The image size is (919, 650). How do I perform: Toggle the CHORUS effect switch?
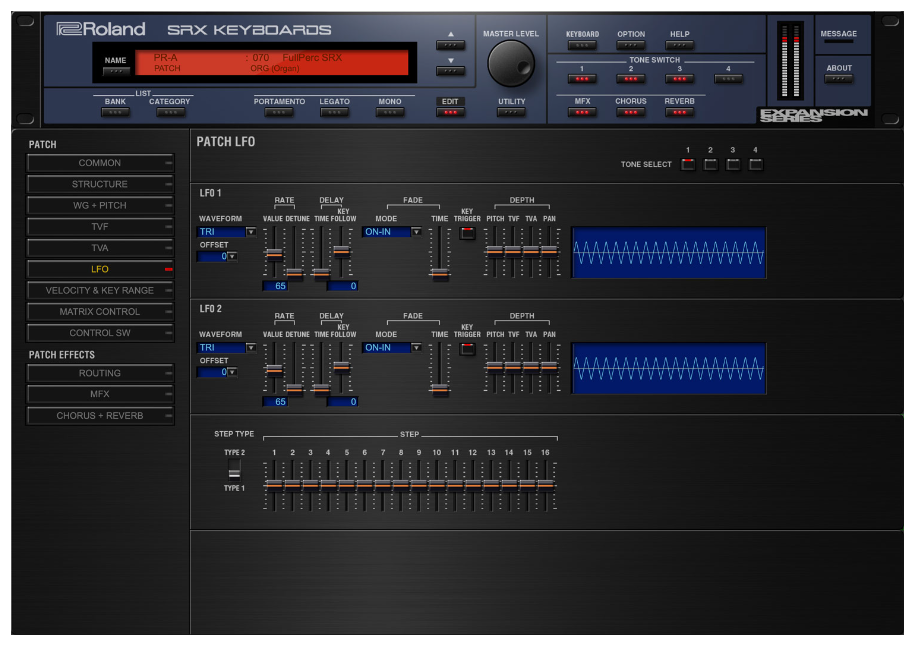[x=631, y=112]
